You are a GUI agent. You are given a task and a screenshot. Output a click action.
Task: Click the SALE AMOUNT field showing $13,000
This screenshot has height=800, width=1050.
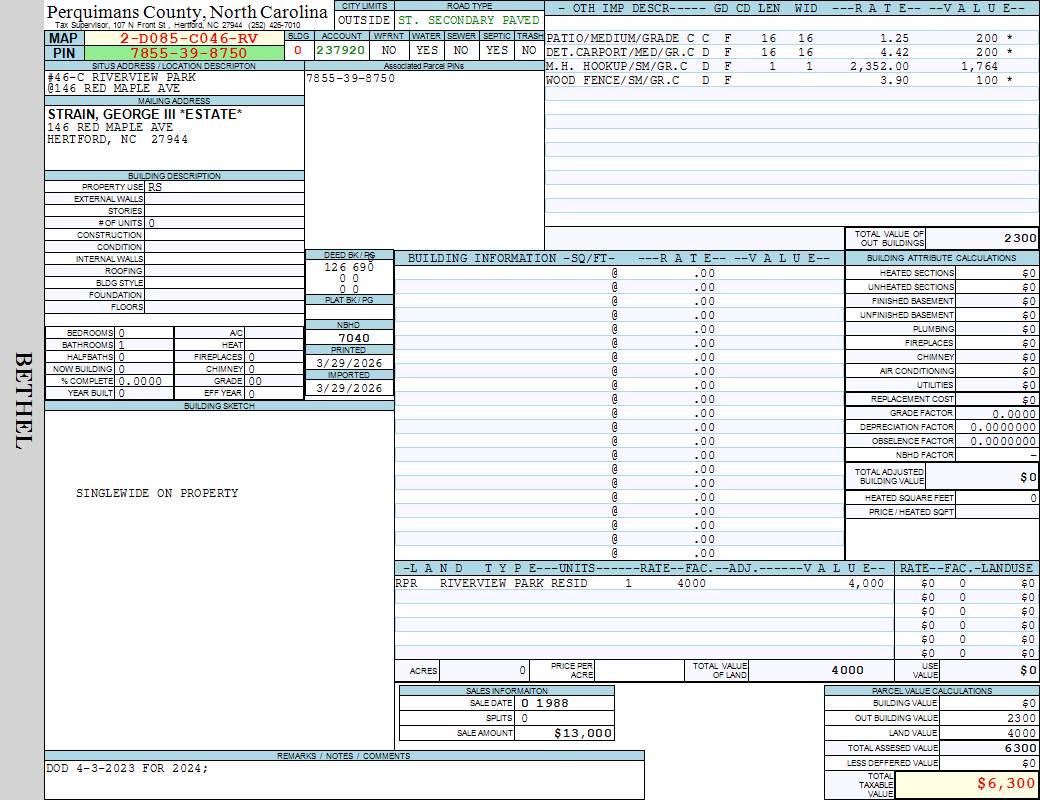(x=582, y=733)
